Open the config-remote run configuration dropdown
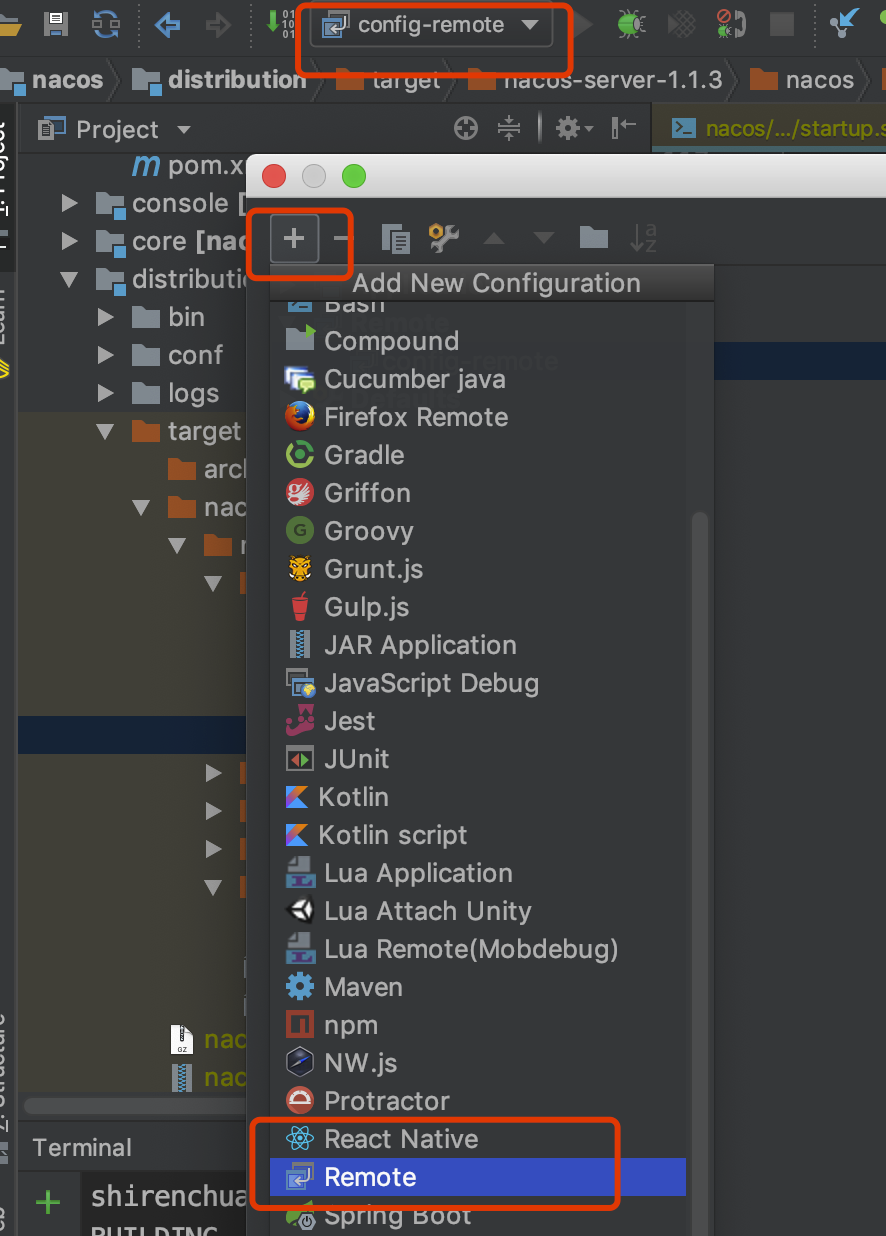Image resolution: width=886 pixels, height=1236 pixels. pos(431,25)
